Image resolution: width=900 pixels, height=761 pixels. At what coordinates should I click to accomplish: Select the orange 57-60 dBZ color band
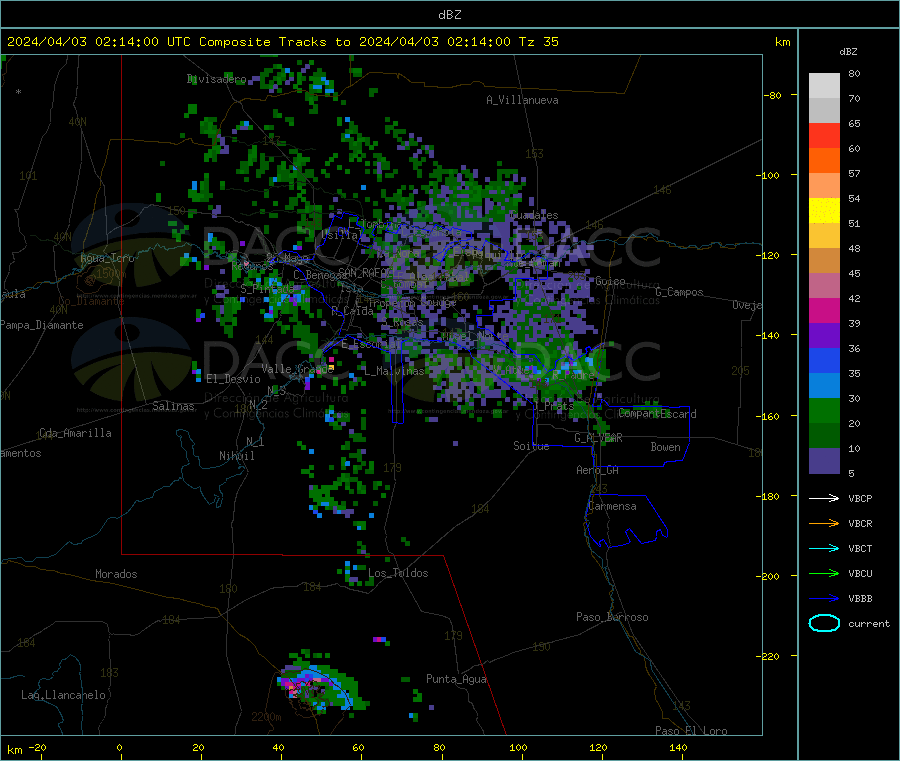[x=824, y=160]
